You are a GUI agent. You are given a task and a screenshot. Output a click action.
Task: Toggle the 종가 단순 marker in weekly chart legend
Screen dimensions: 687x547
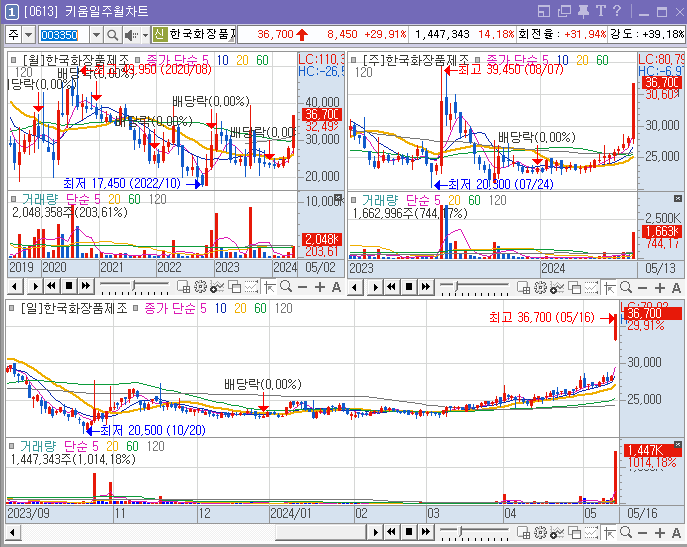coord(478,60)
